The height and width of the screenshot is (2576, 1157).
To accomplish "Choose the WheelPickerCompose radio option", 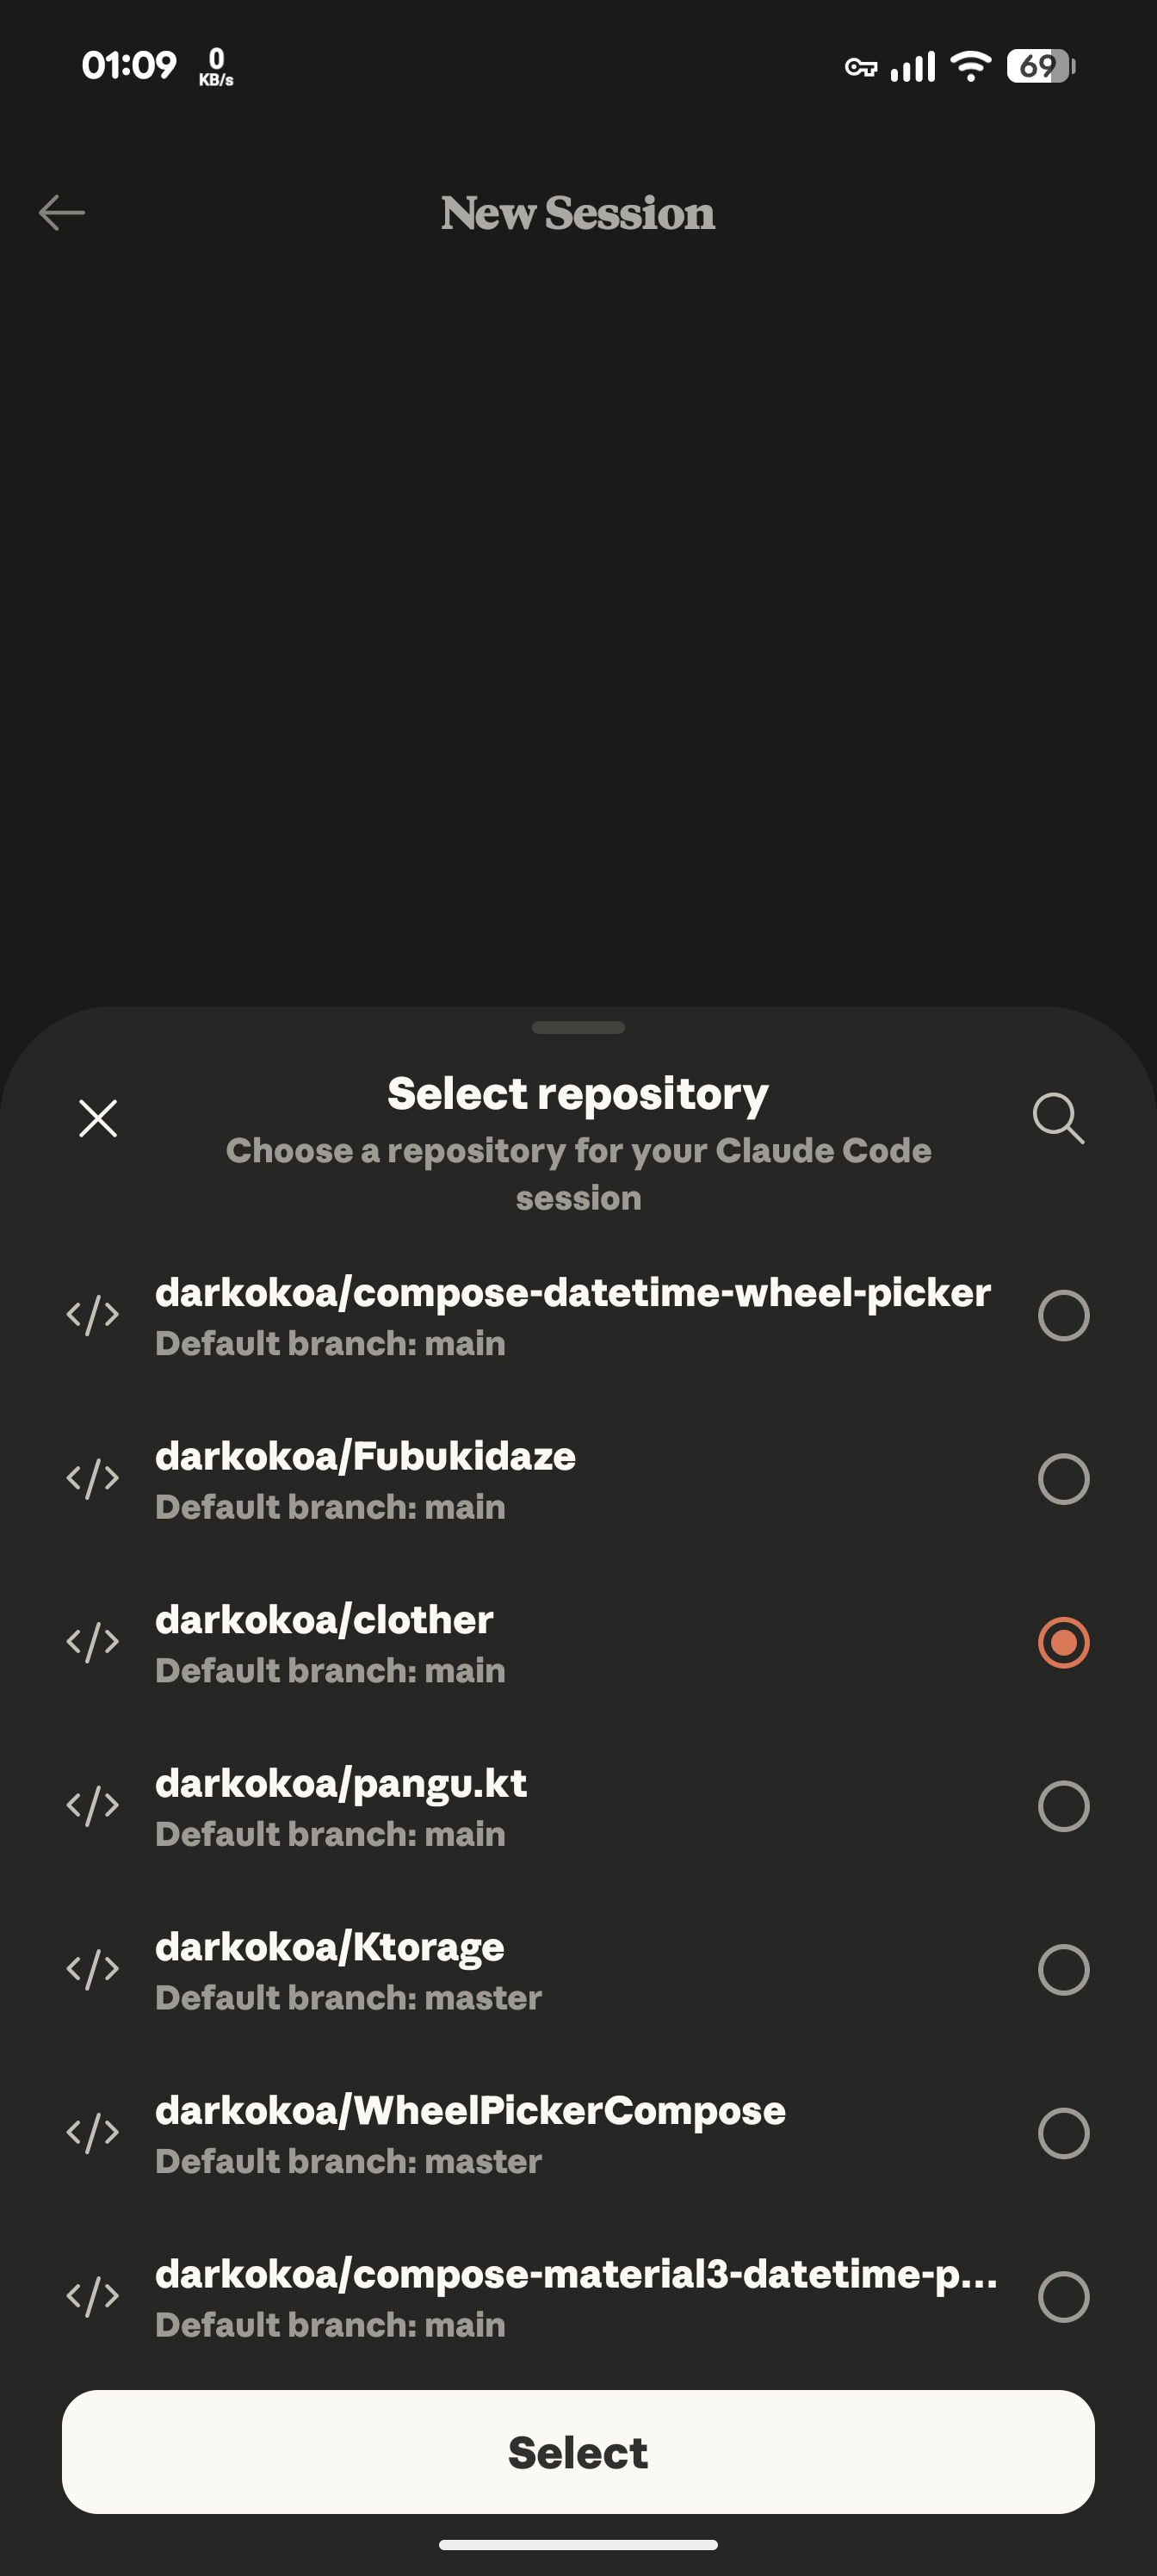I will point(1063,2133).
